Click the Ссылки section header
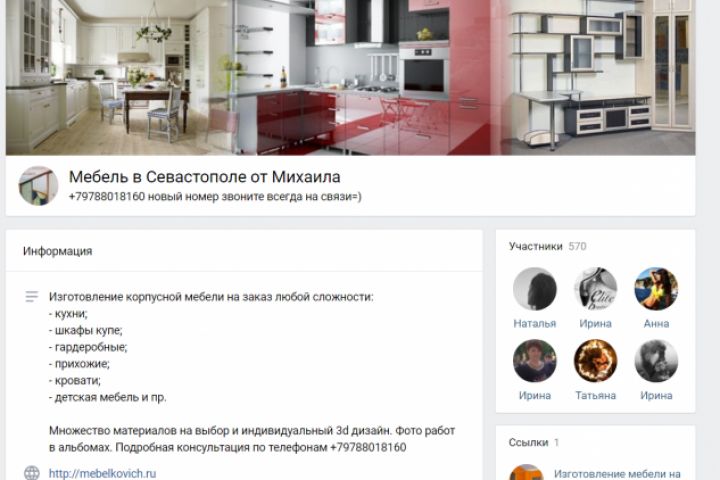The height and width of the screenshot is (480, 720). click(528, 442)
